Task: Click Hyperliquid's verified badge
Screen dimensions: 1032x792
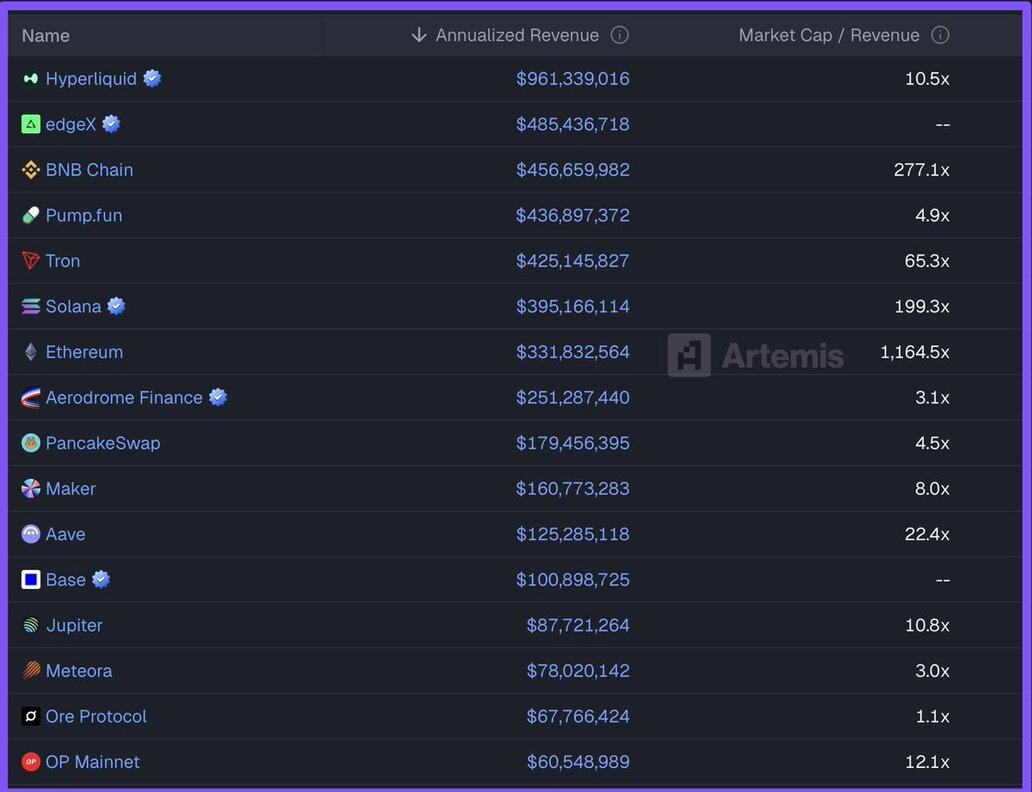Action: [x=152, y=78]
